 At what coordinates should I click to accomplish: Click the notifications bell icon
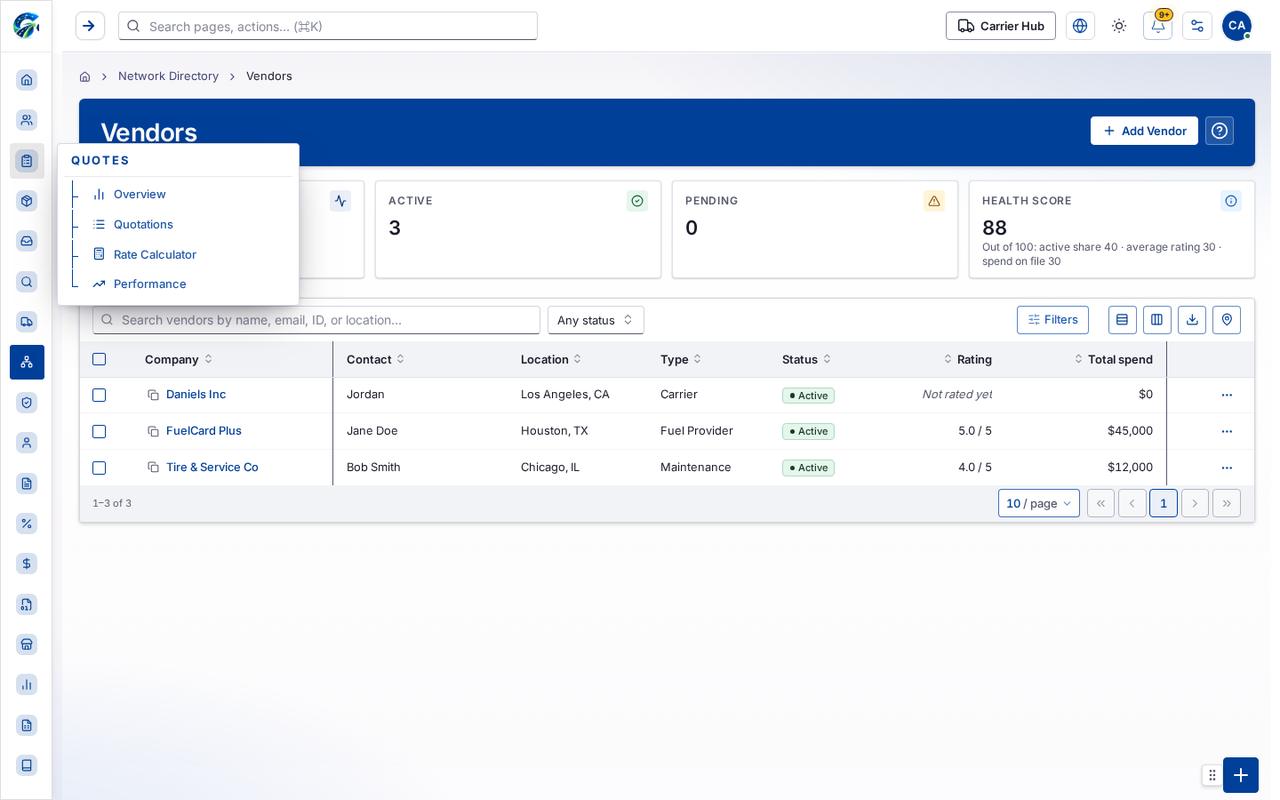tap(1157, 26)
